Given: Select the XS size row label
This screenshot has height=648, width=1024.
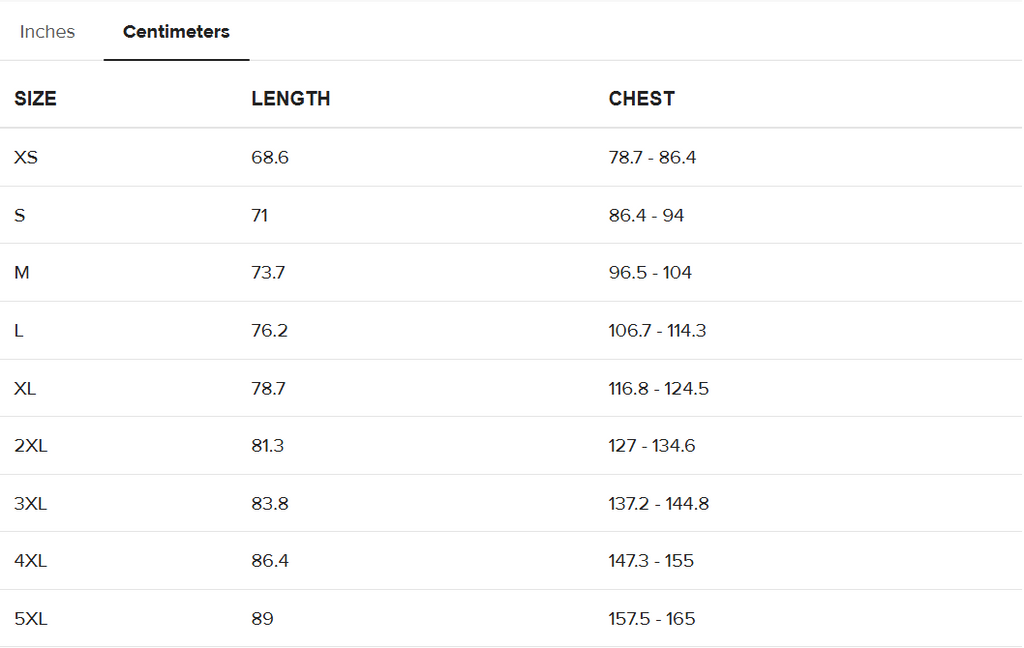Looking at the screenshot, I should coord(26,157).
